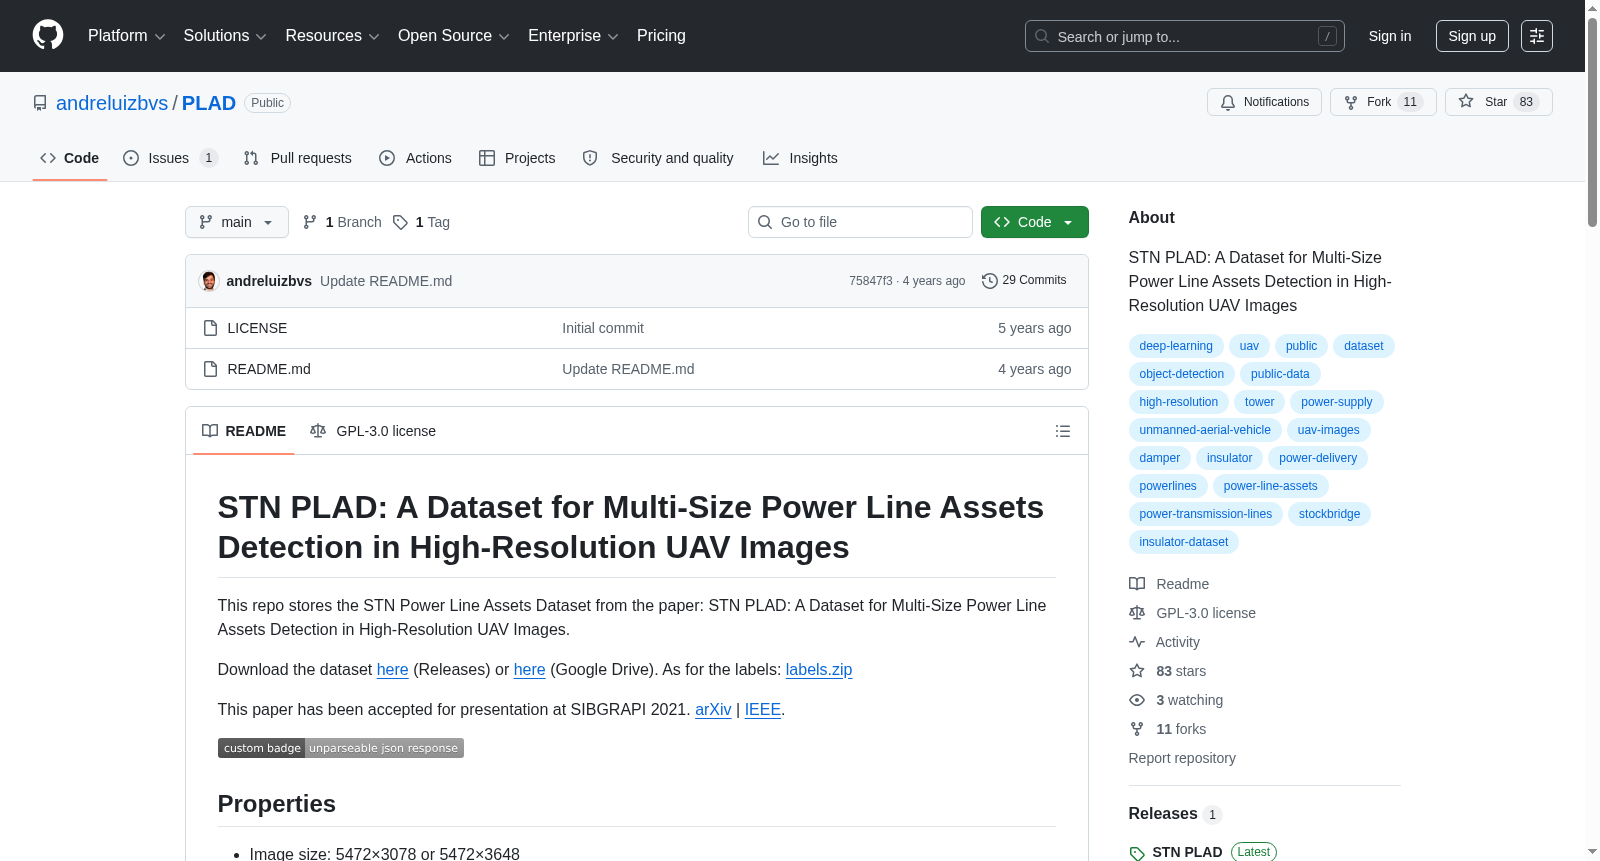Click the Notifications bell icon
Image resolution: width=1600 pixels, height=861 pixels.
[x=1228, y=102]
